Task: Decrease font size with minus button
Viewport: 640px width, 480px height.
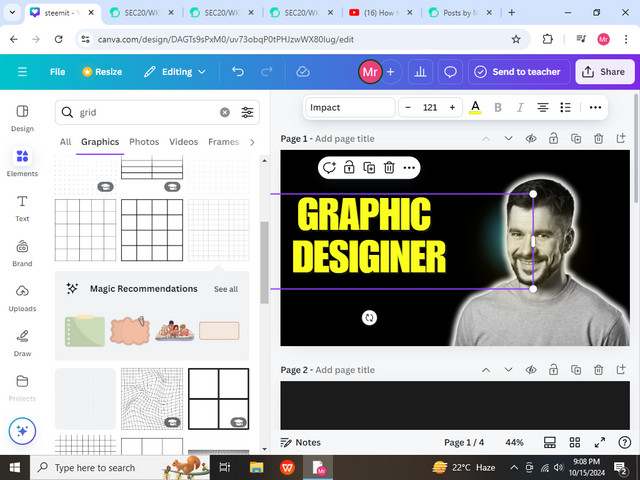Action: coord(408,107)
